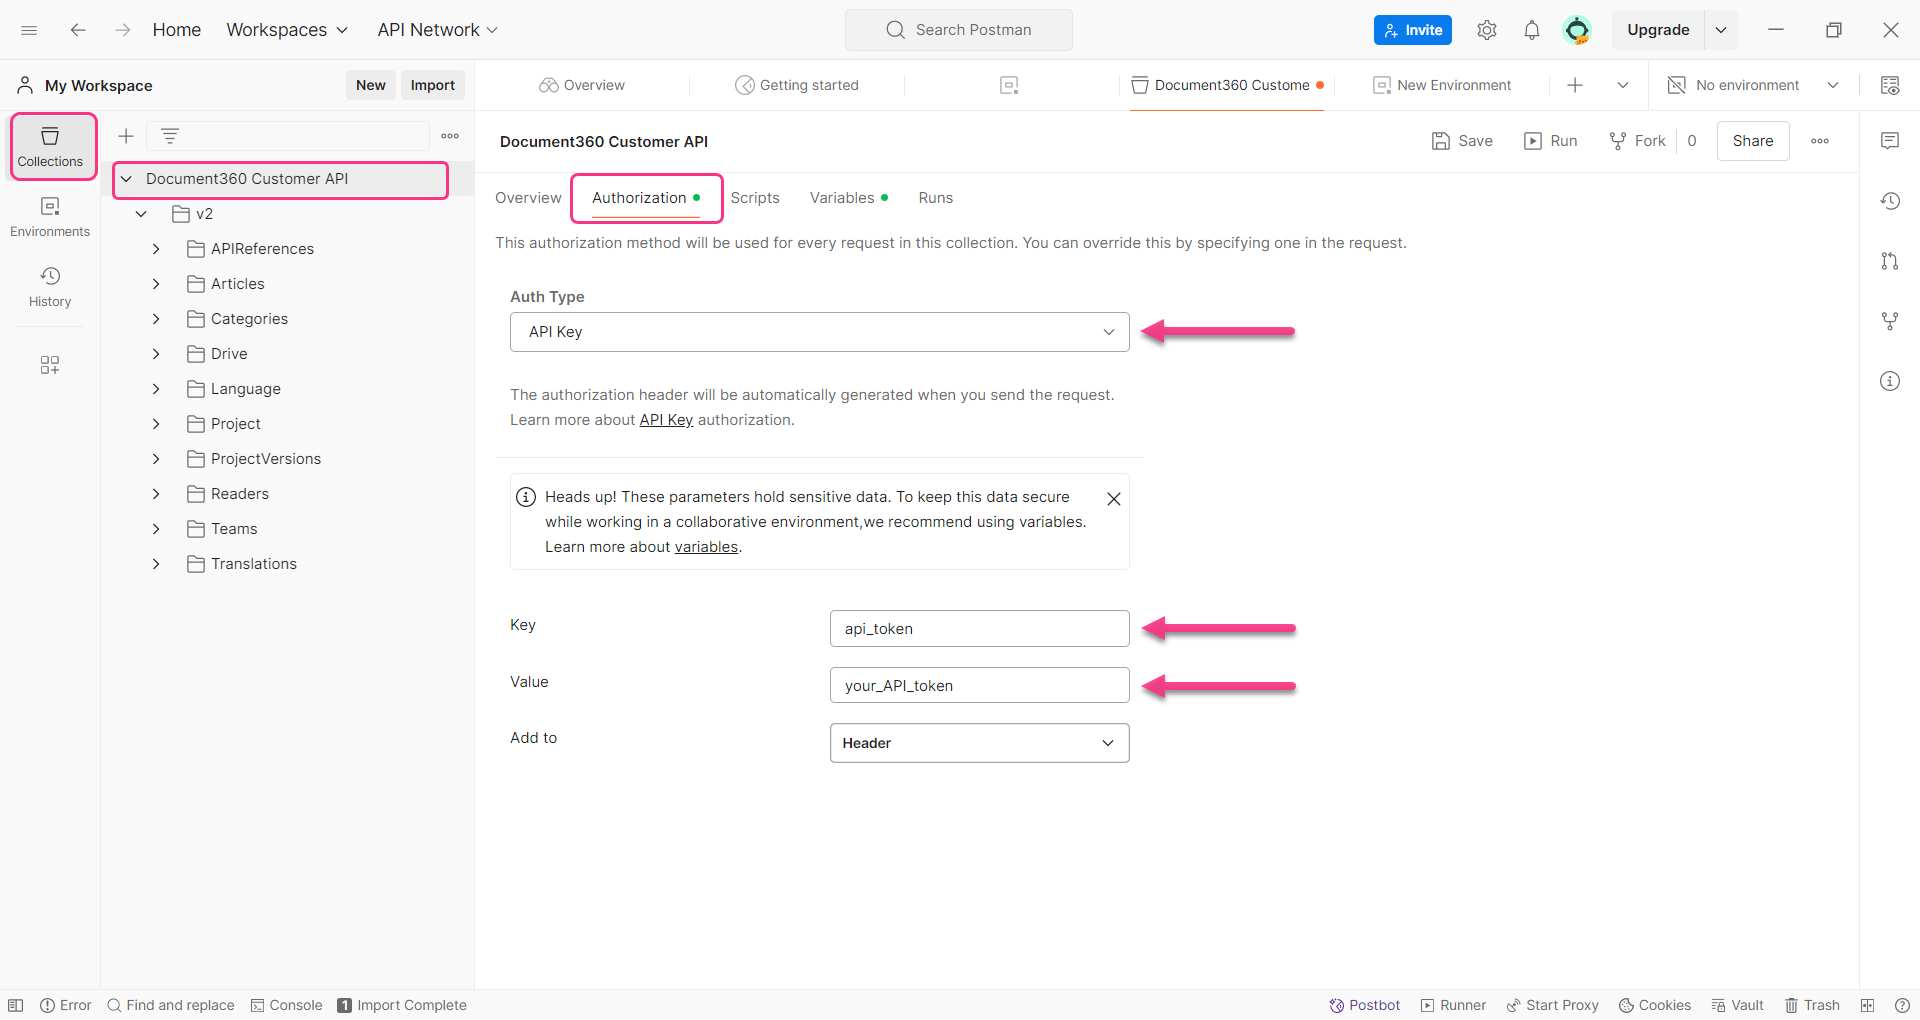This screenshot has height=1020, width=1920.
Task: Save the collection
Action: [x=1463, y=141]
